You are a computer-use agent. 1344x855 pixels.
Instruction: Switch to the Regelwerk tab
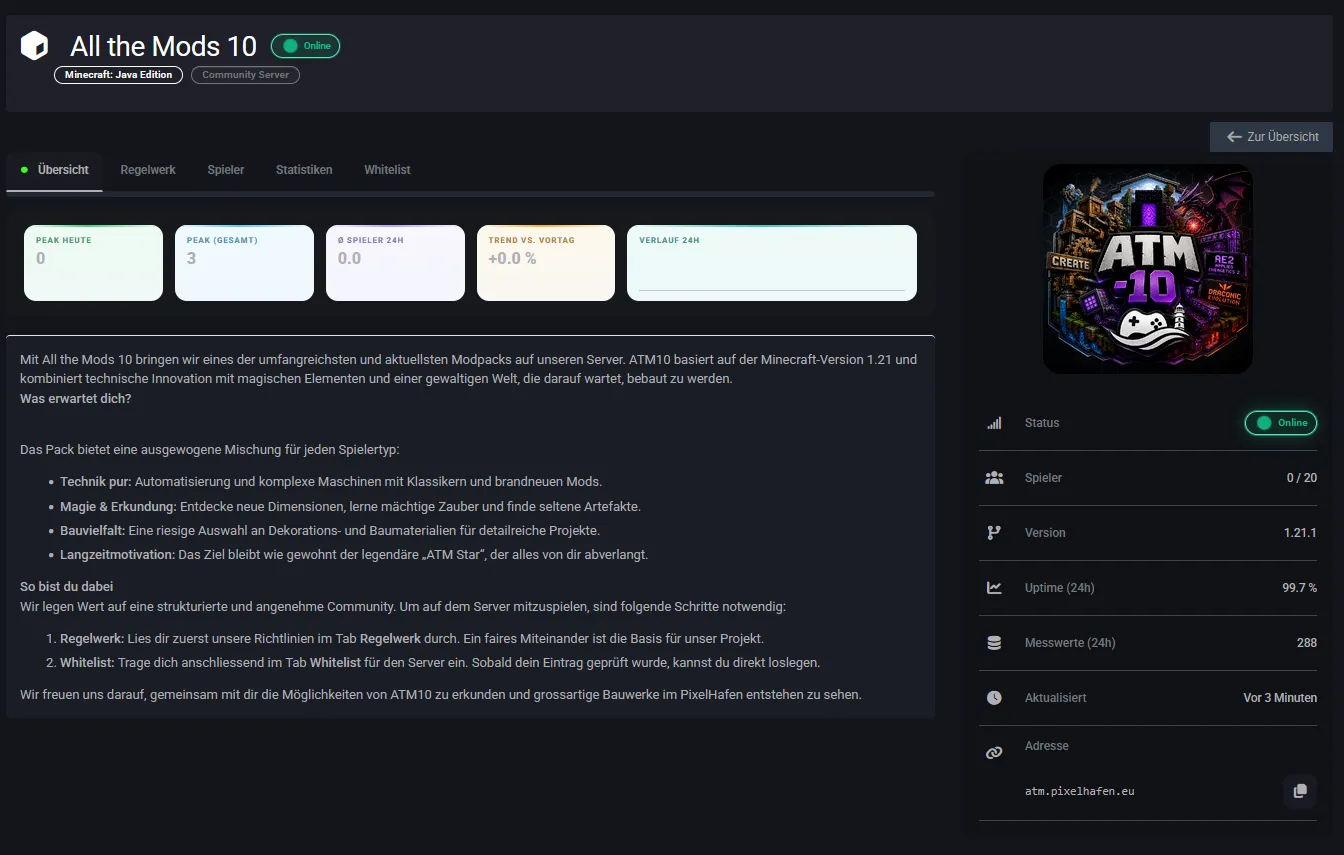click(x=148, y=170)
